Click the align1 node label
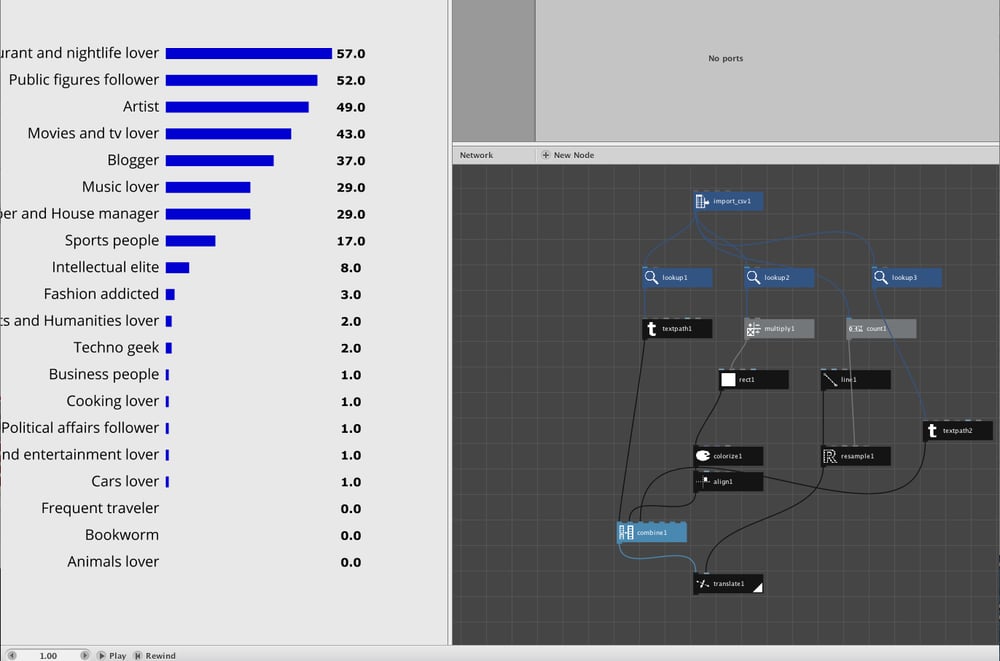Viewport: 1000px width, 661px height. click(723, 482)
